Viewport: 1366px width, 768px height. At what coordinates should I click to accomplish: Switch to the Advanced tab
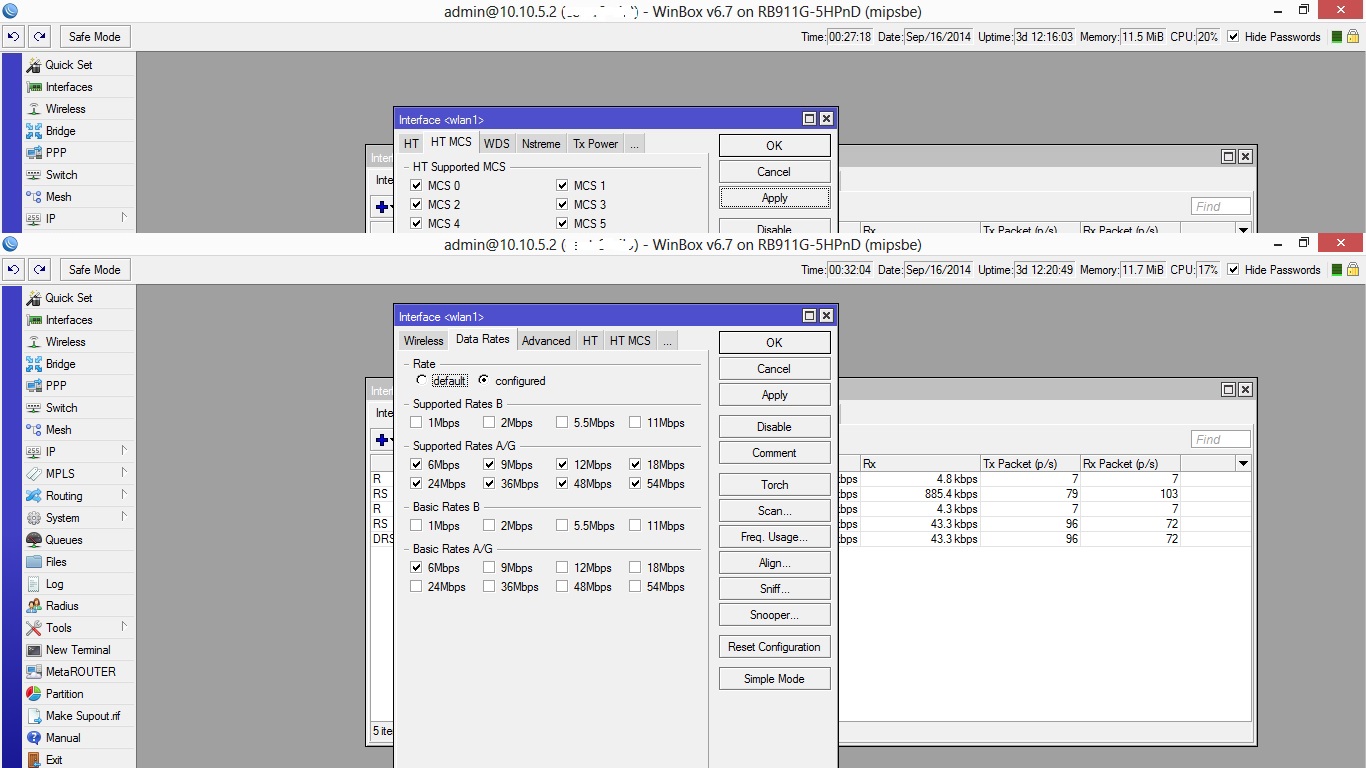(546, 341)
